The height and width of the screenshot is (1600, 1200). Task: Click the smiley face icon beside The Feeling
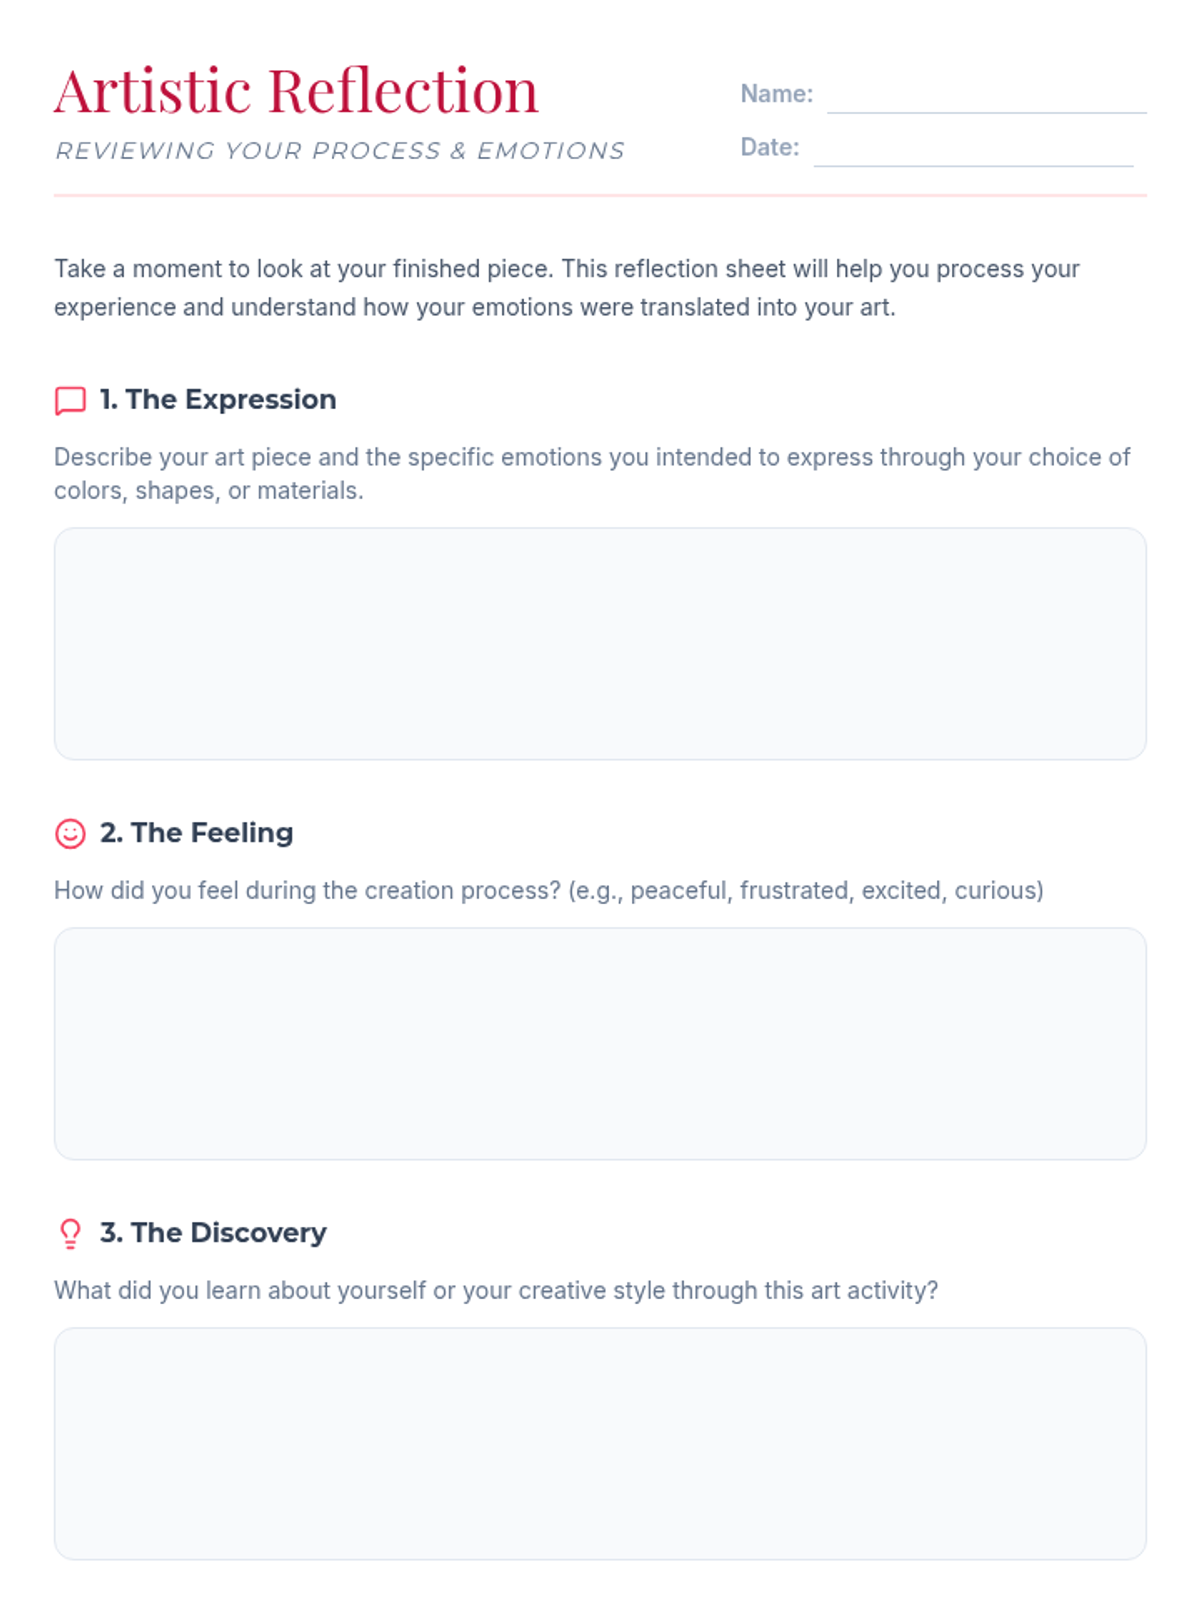click(70, 833)
